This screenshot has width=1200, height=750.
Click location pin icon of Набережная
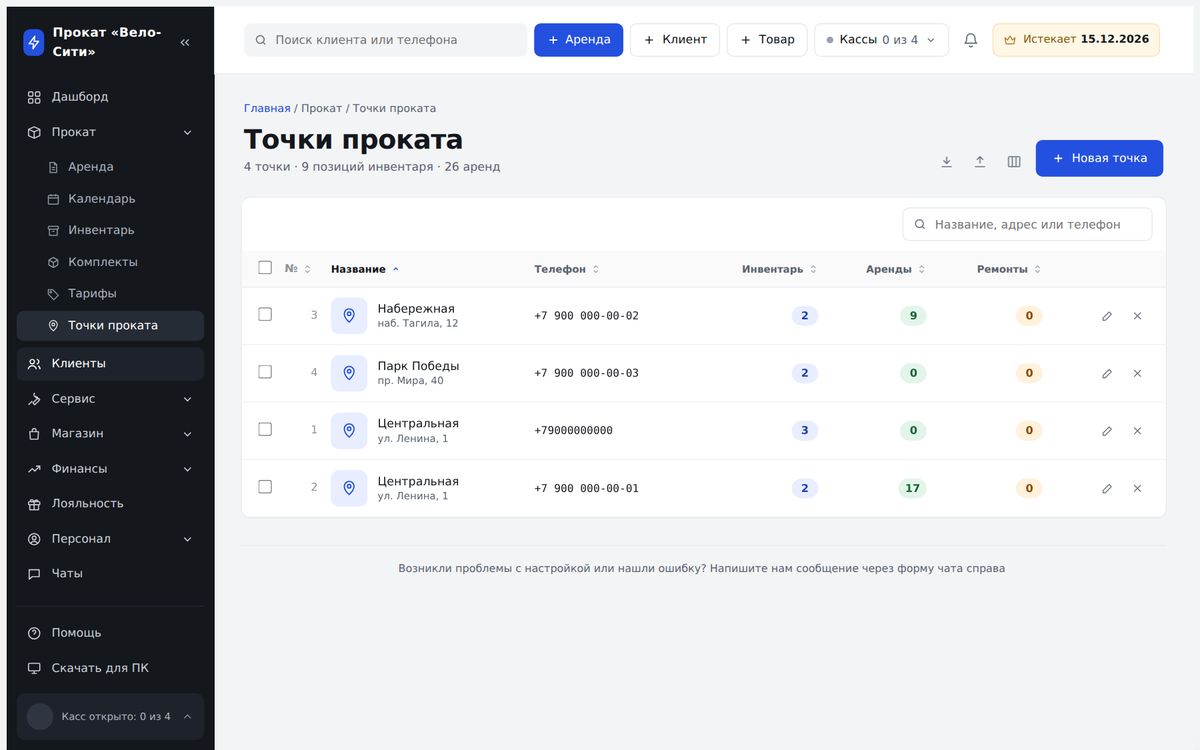pos(349,315)
